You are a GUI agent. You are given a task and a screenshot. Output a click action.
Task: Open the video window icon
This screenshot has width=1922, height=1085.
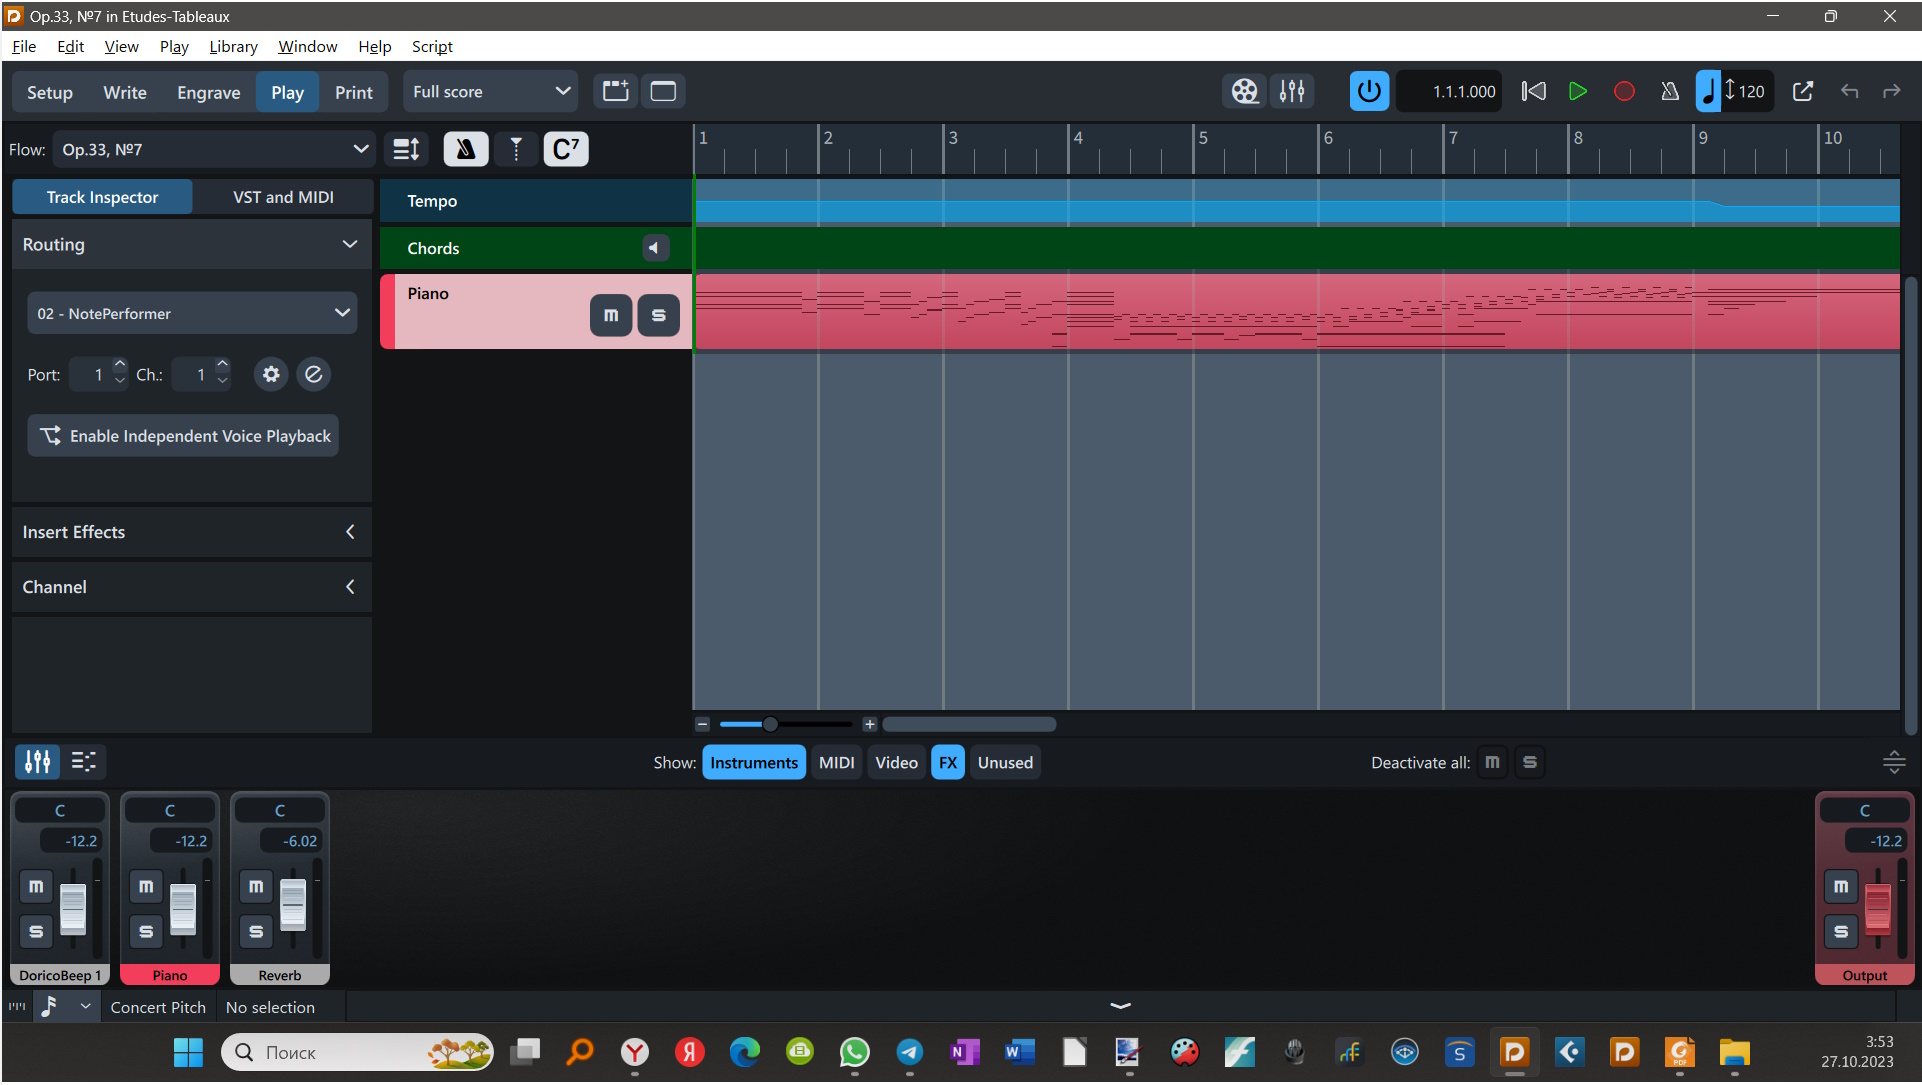1244,92
